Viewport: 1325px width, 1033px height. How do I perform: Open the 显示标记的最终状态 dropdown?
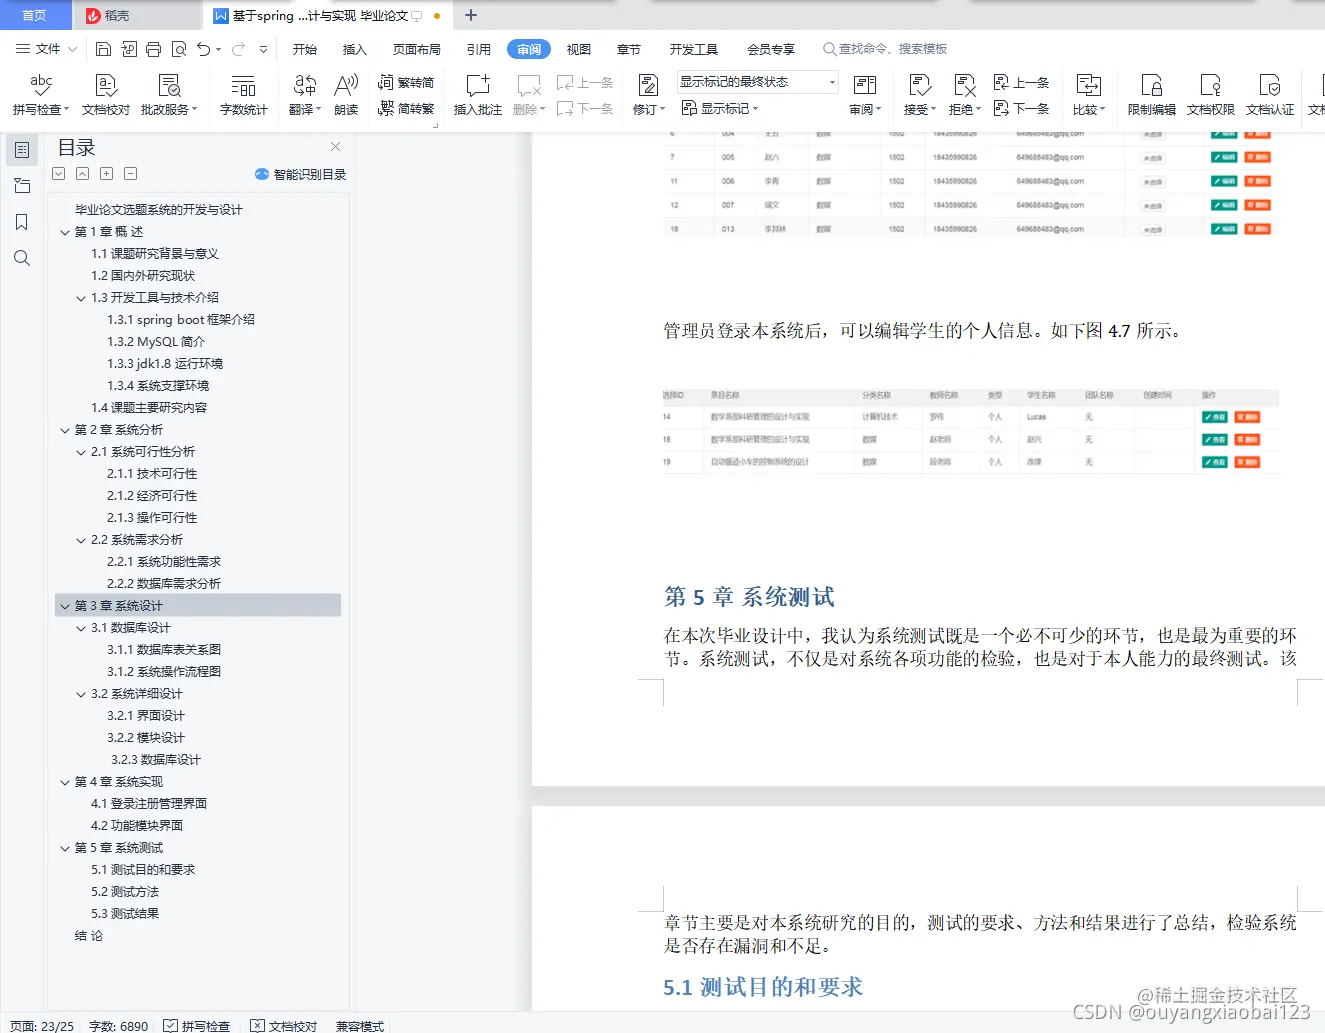pos(757,82)
